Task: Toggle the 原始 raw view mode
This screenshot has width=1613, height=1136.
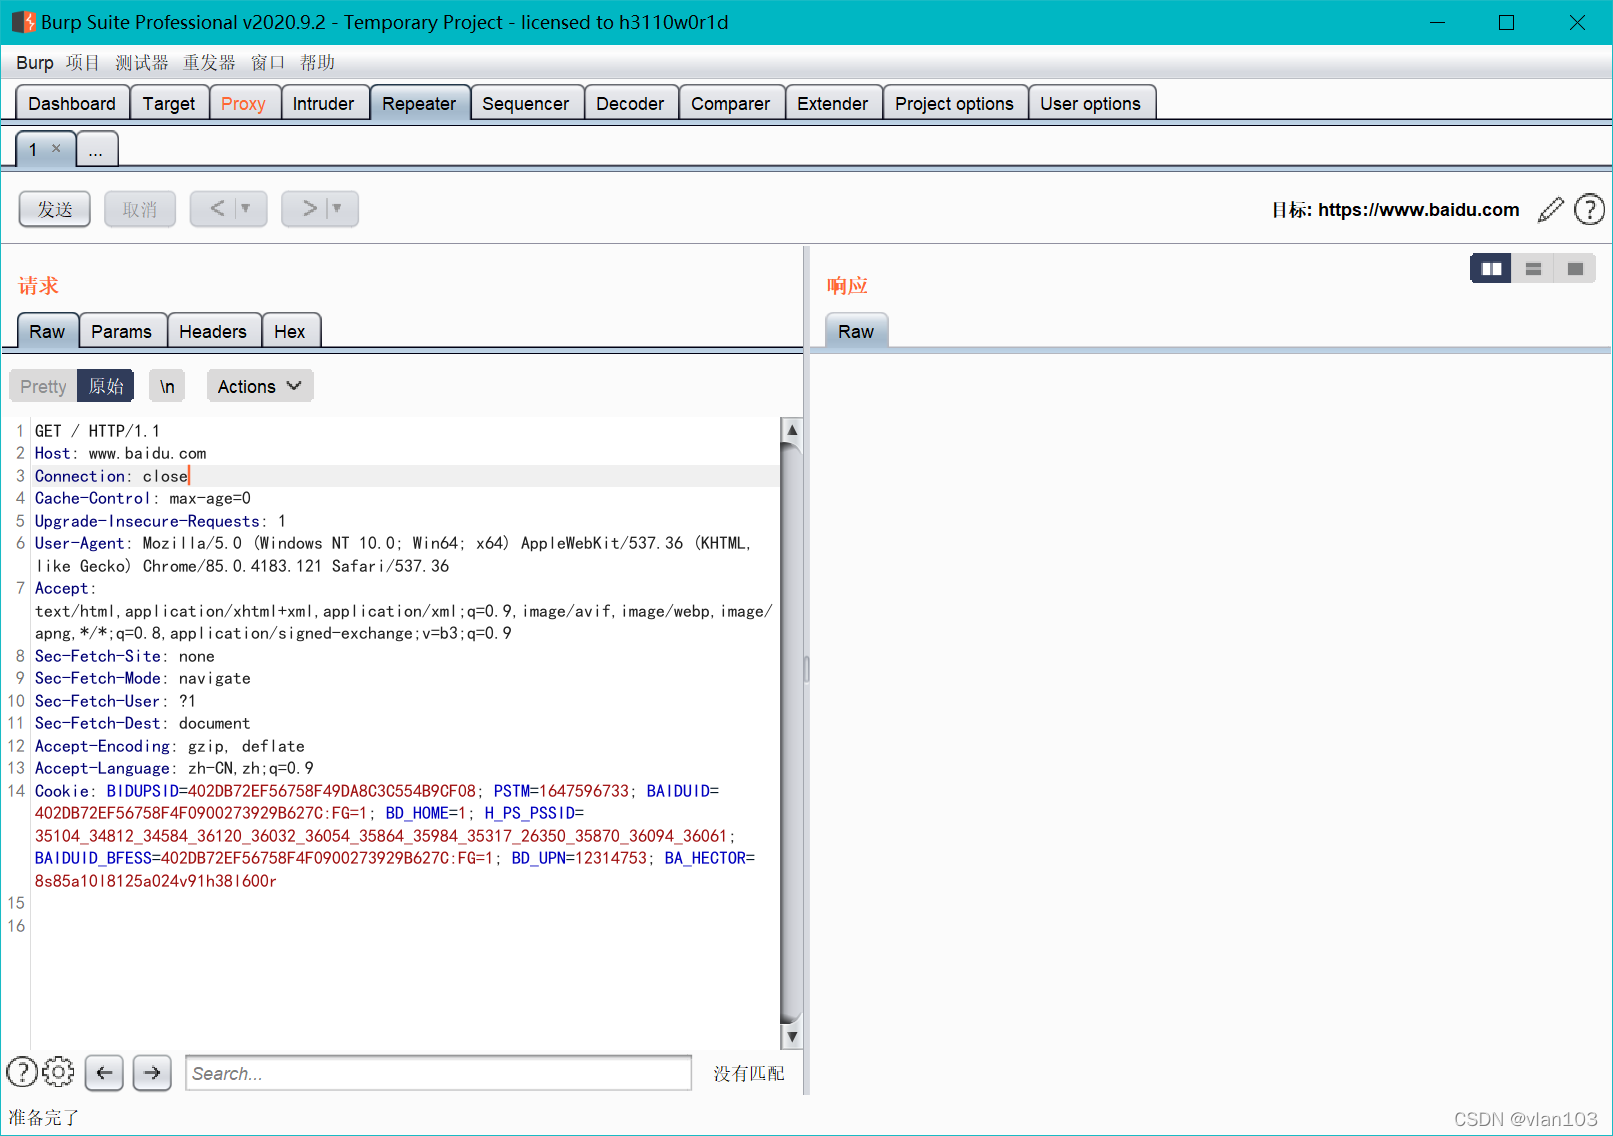Action: [x=106, y=386]
